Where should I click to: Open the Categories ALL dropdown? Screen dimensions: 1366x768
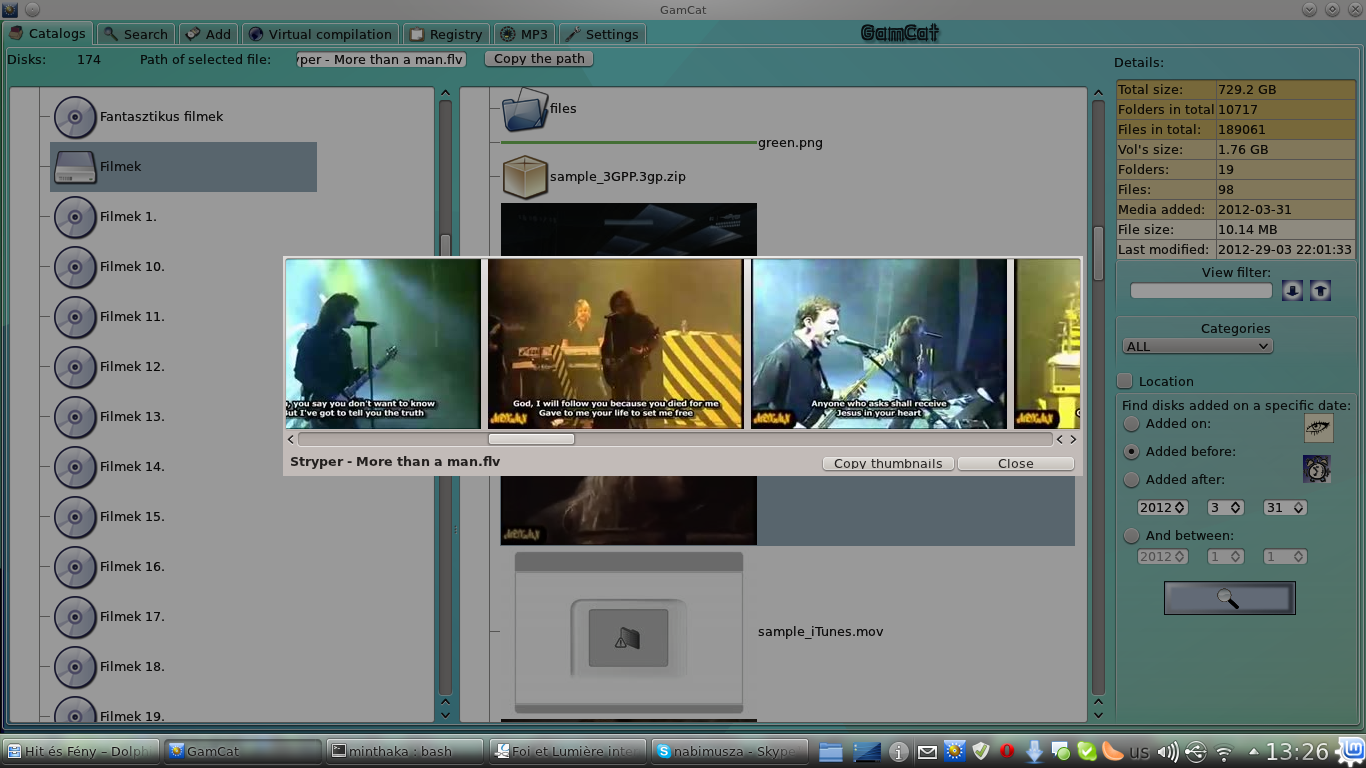[1197, 346]
